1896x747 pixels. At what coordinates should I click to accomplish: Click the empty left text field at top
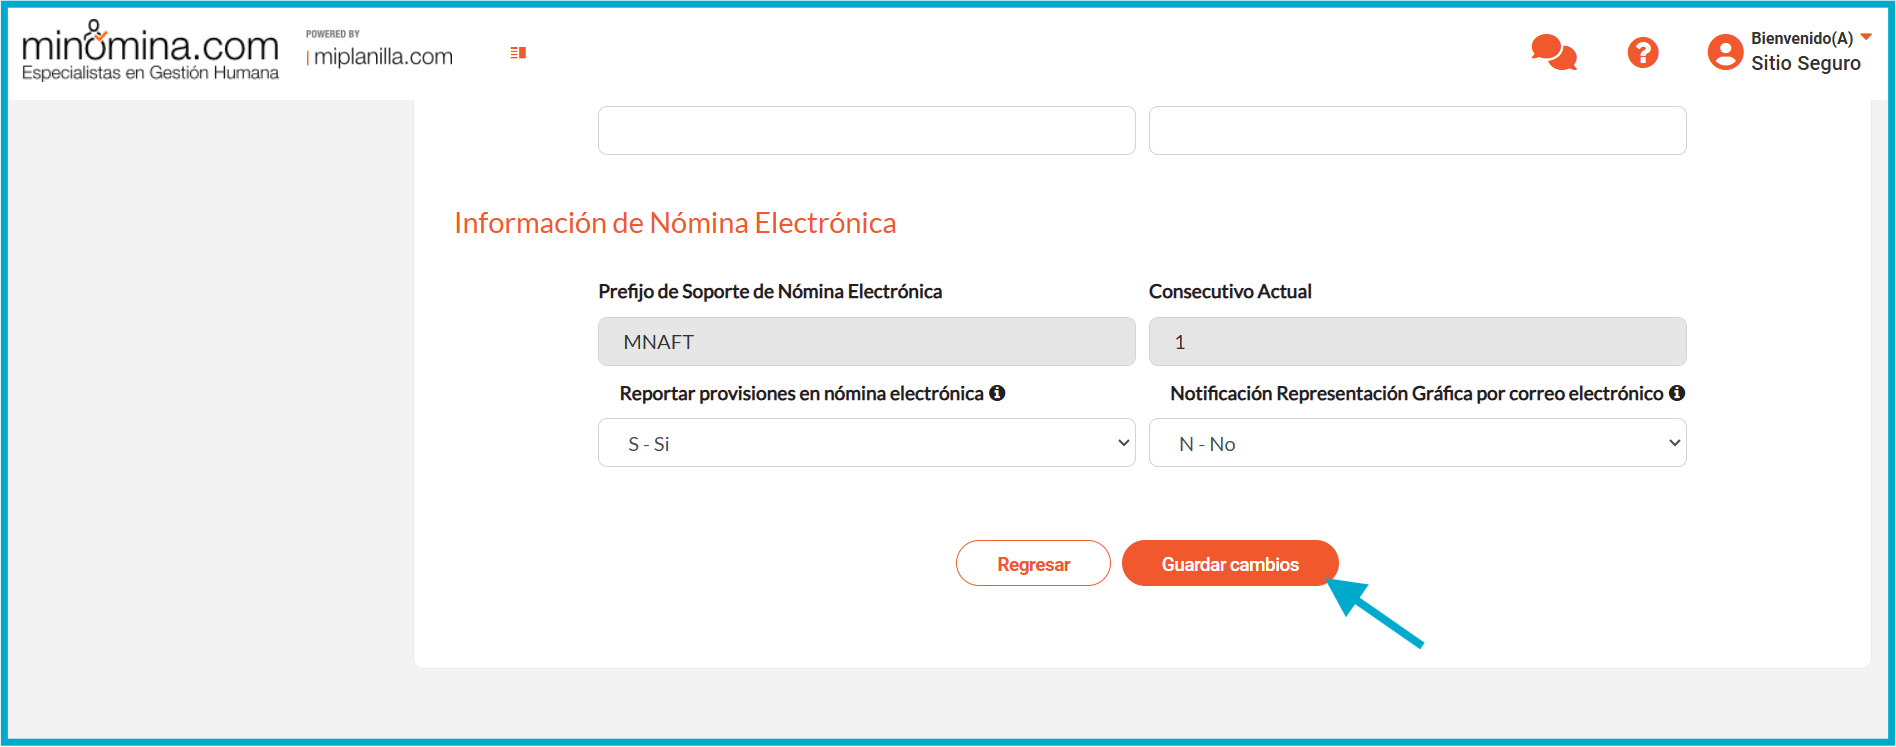click(866, 131)
